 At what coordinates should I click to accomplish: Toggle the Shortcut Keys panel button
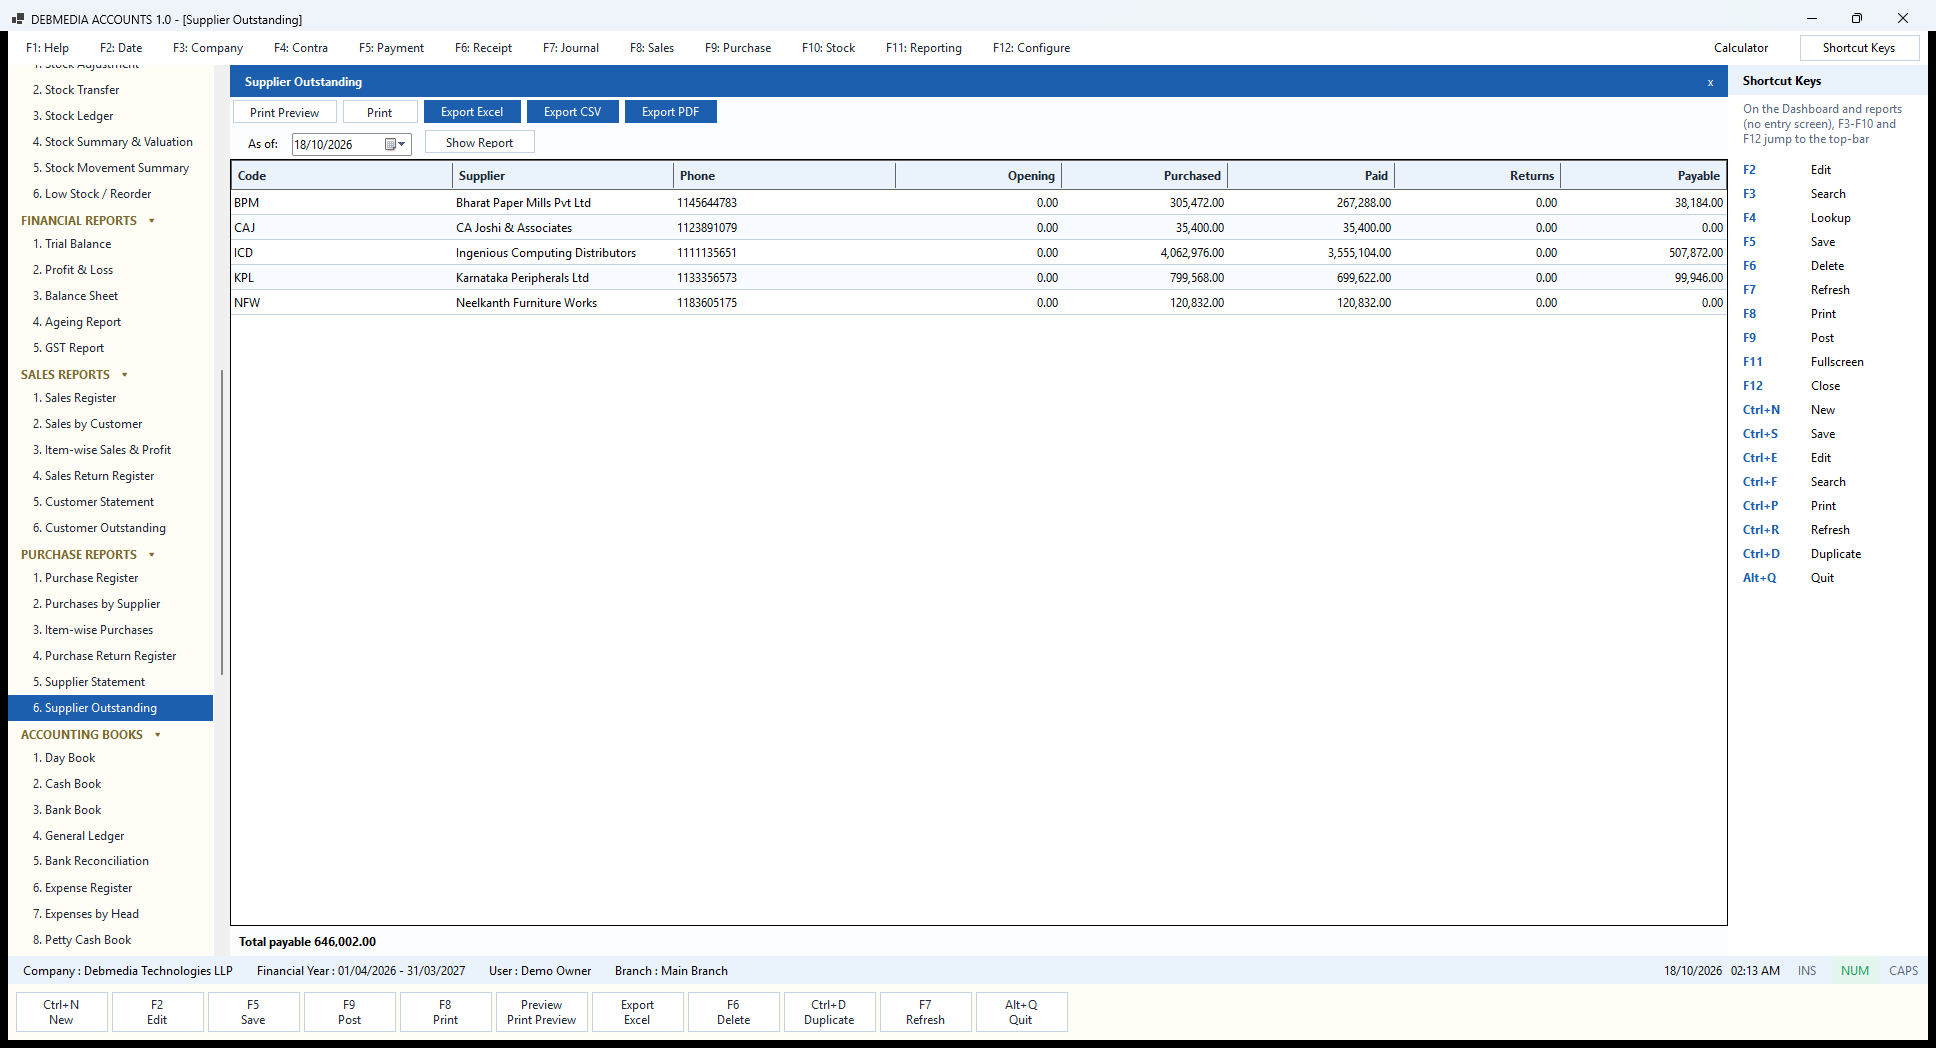point(1859,48)
